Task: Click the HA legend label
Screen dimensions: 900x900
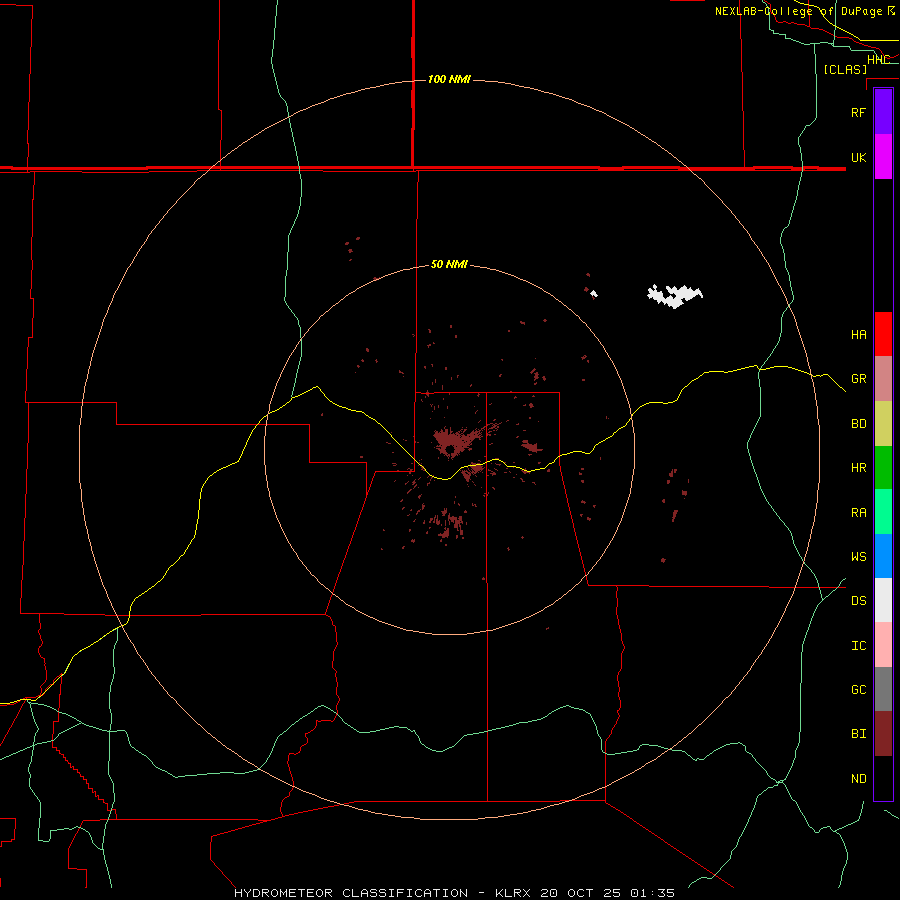Action: [x=858, y=335]
